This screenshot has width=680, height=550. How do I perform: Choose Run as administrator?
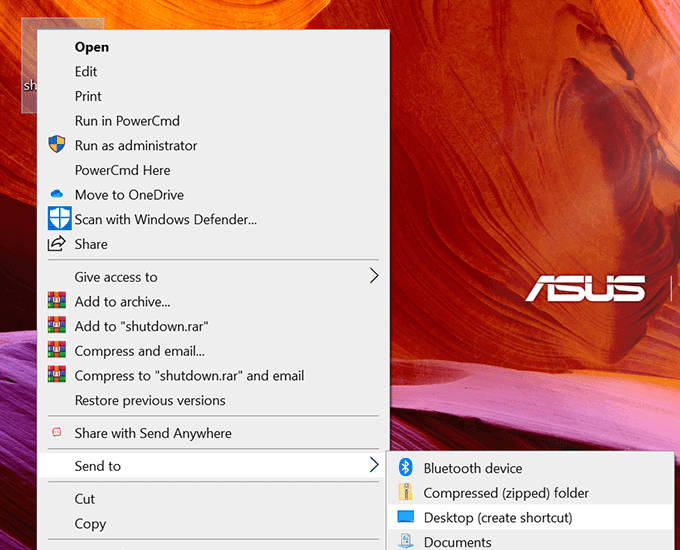click(x=213, y=146)
